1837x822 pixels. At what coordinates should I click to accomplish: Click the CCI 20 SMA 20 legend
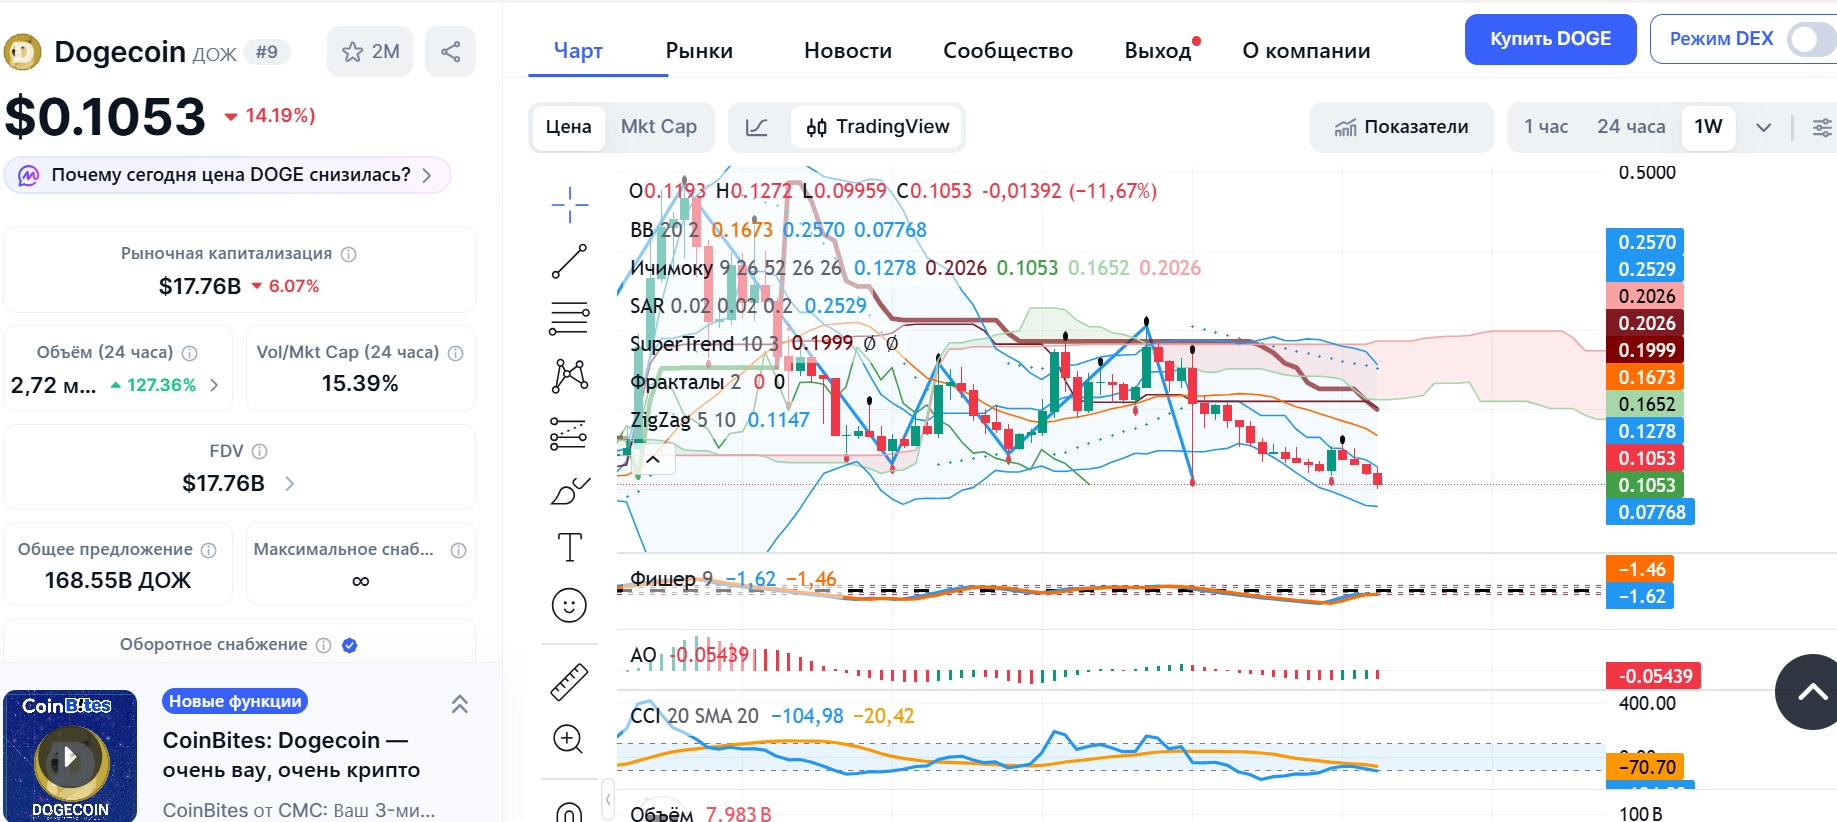click(772, 716)
